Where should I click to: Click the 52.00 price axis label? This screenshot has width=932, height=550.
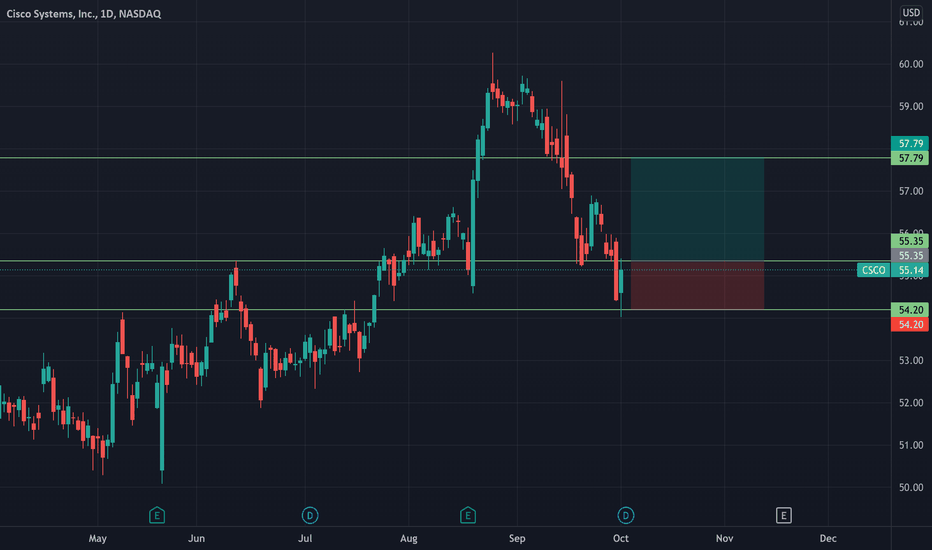pyautogui.click(x=911, y=403)
